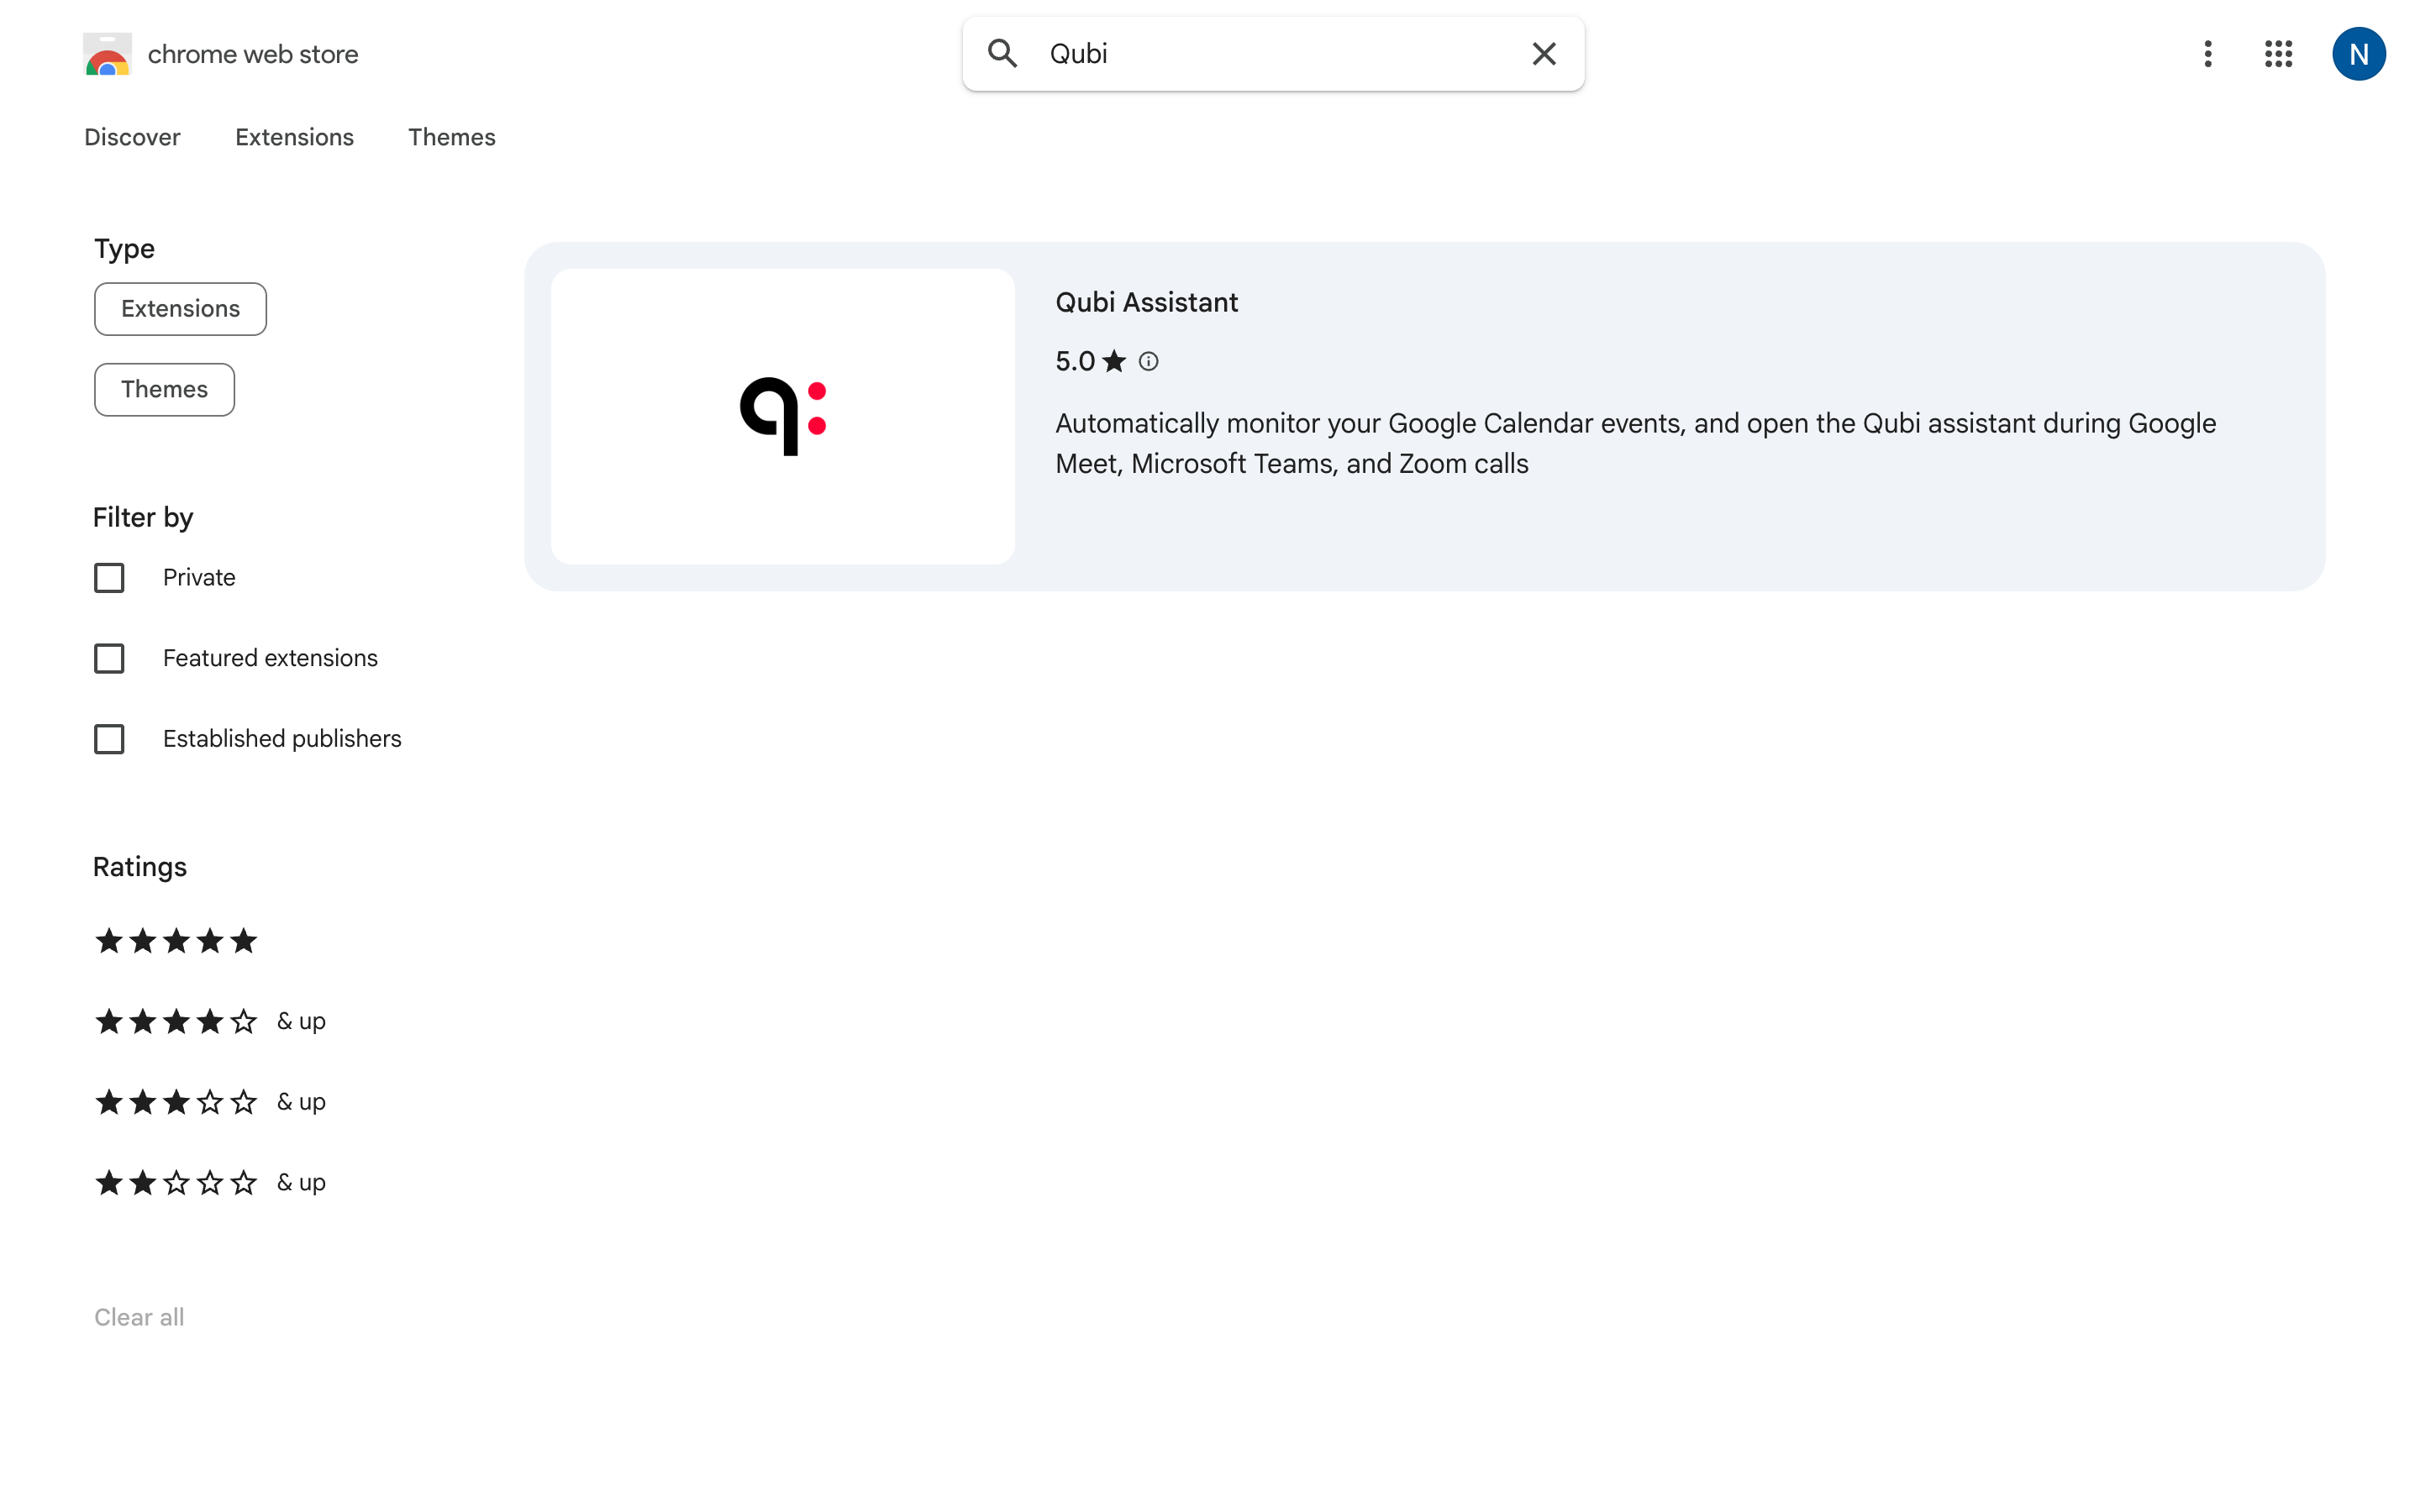This screenshot has width=2420, height=1512.
Task: Switch to the Extensions tab
Action: click(x=294, y=137)
